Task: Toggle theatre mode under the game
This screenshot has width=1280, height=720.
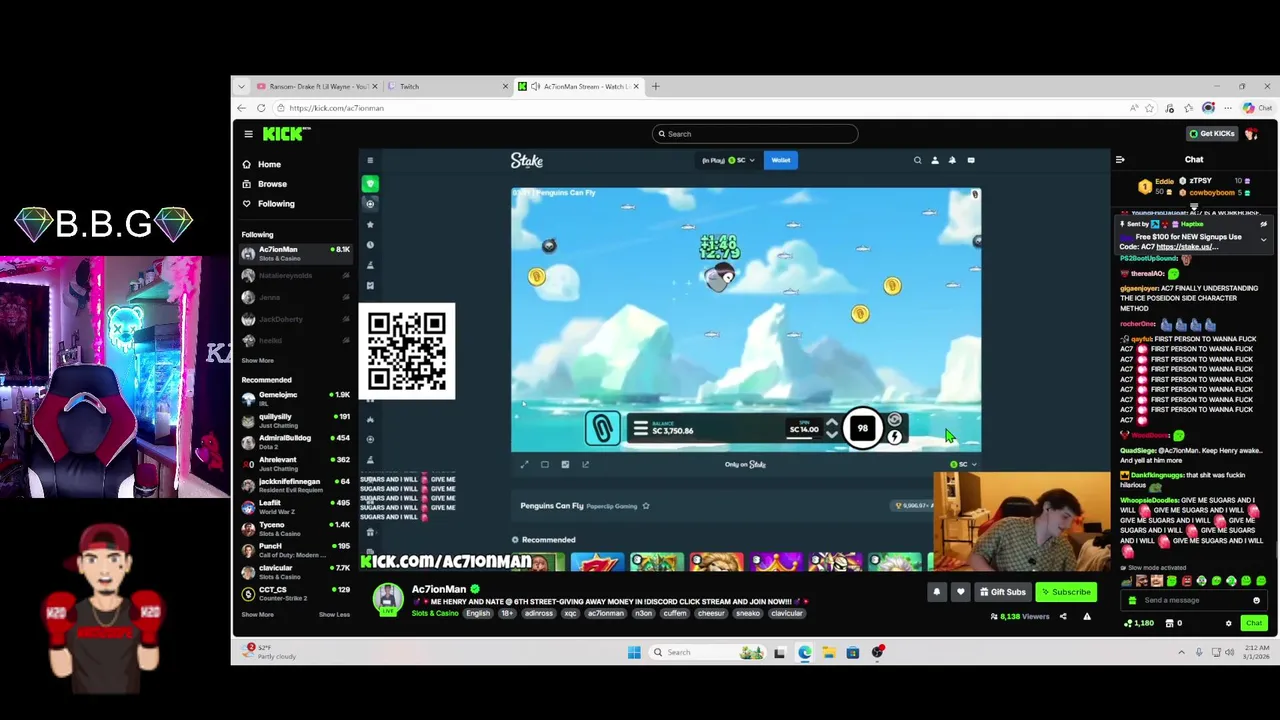Action: [544, 464]
